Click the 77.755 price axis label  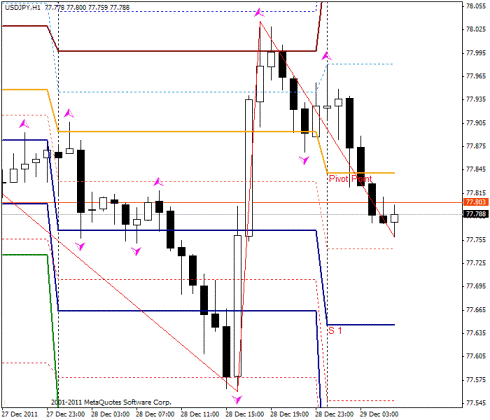coord(476,240)
